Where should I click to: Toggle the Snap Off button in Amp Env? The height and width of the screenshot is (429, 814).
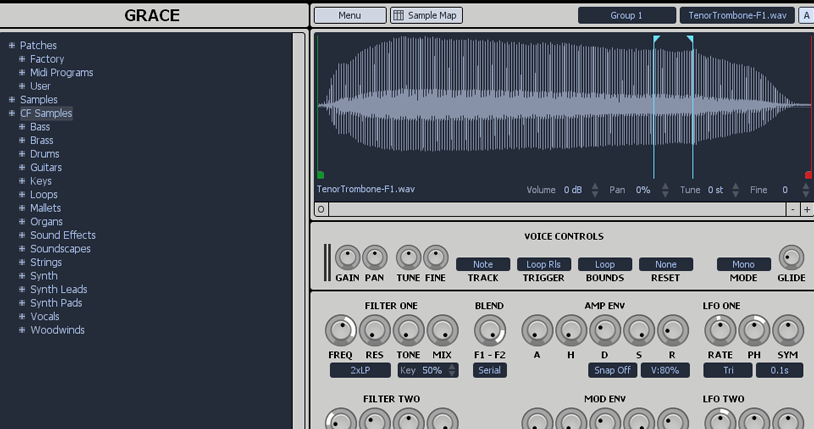[612, 370]
